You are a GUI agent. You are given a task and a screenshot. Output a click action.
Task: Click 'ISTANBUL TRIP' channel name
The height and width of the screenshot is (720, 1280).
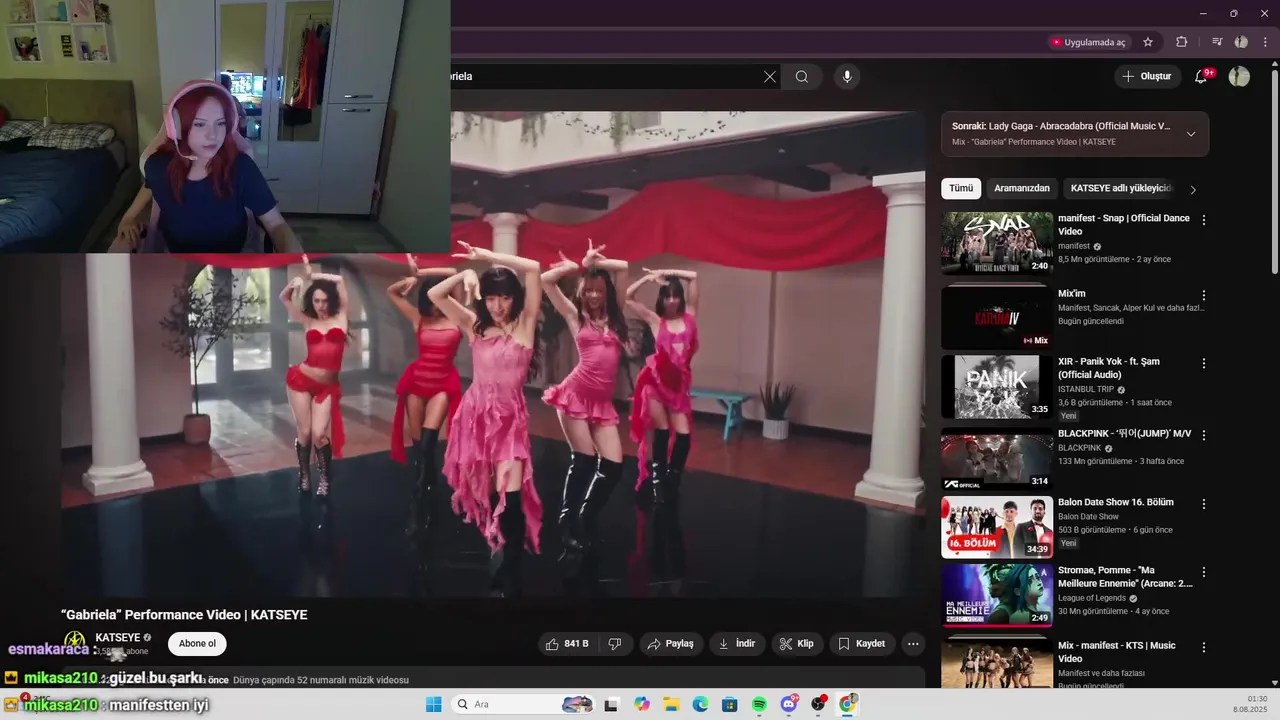1085,389
